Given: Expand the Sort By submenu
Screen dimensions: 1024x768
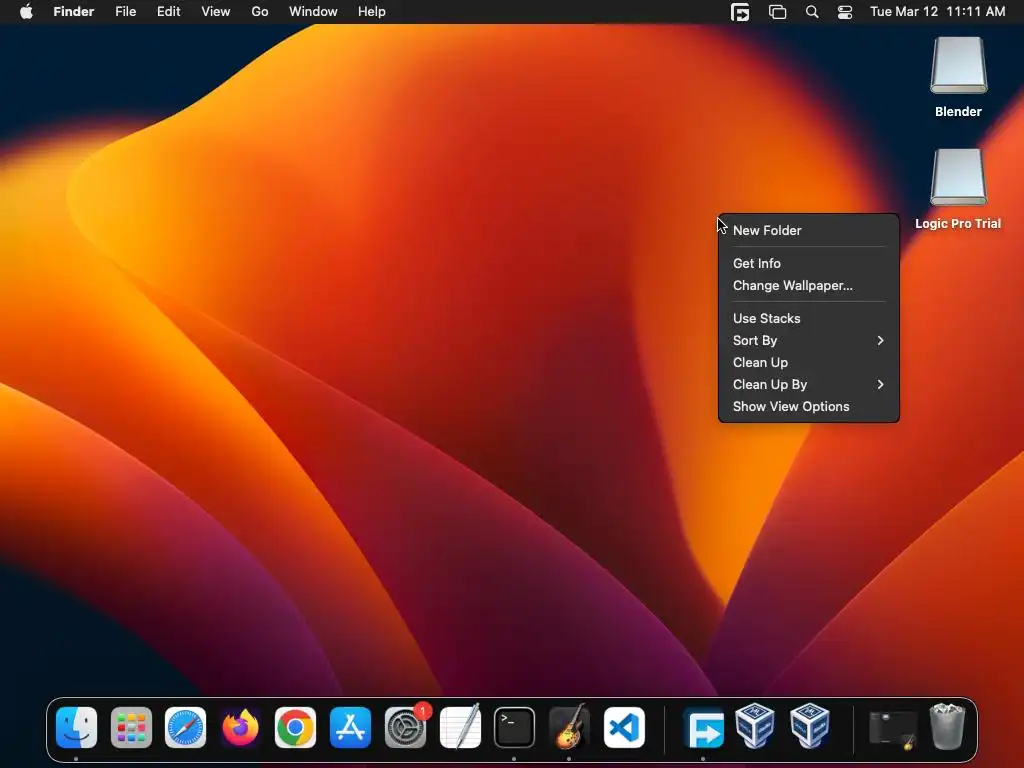Looking at the screenshot, I should pos(808,340).
